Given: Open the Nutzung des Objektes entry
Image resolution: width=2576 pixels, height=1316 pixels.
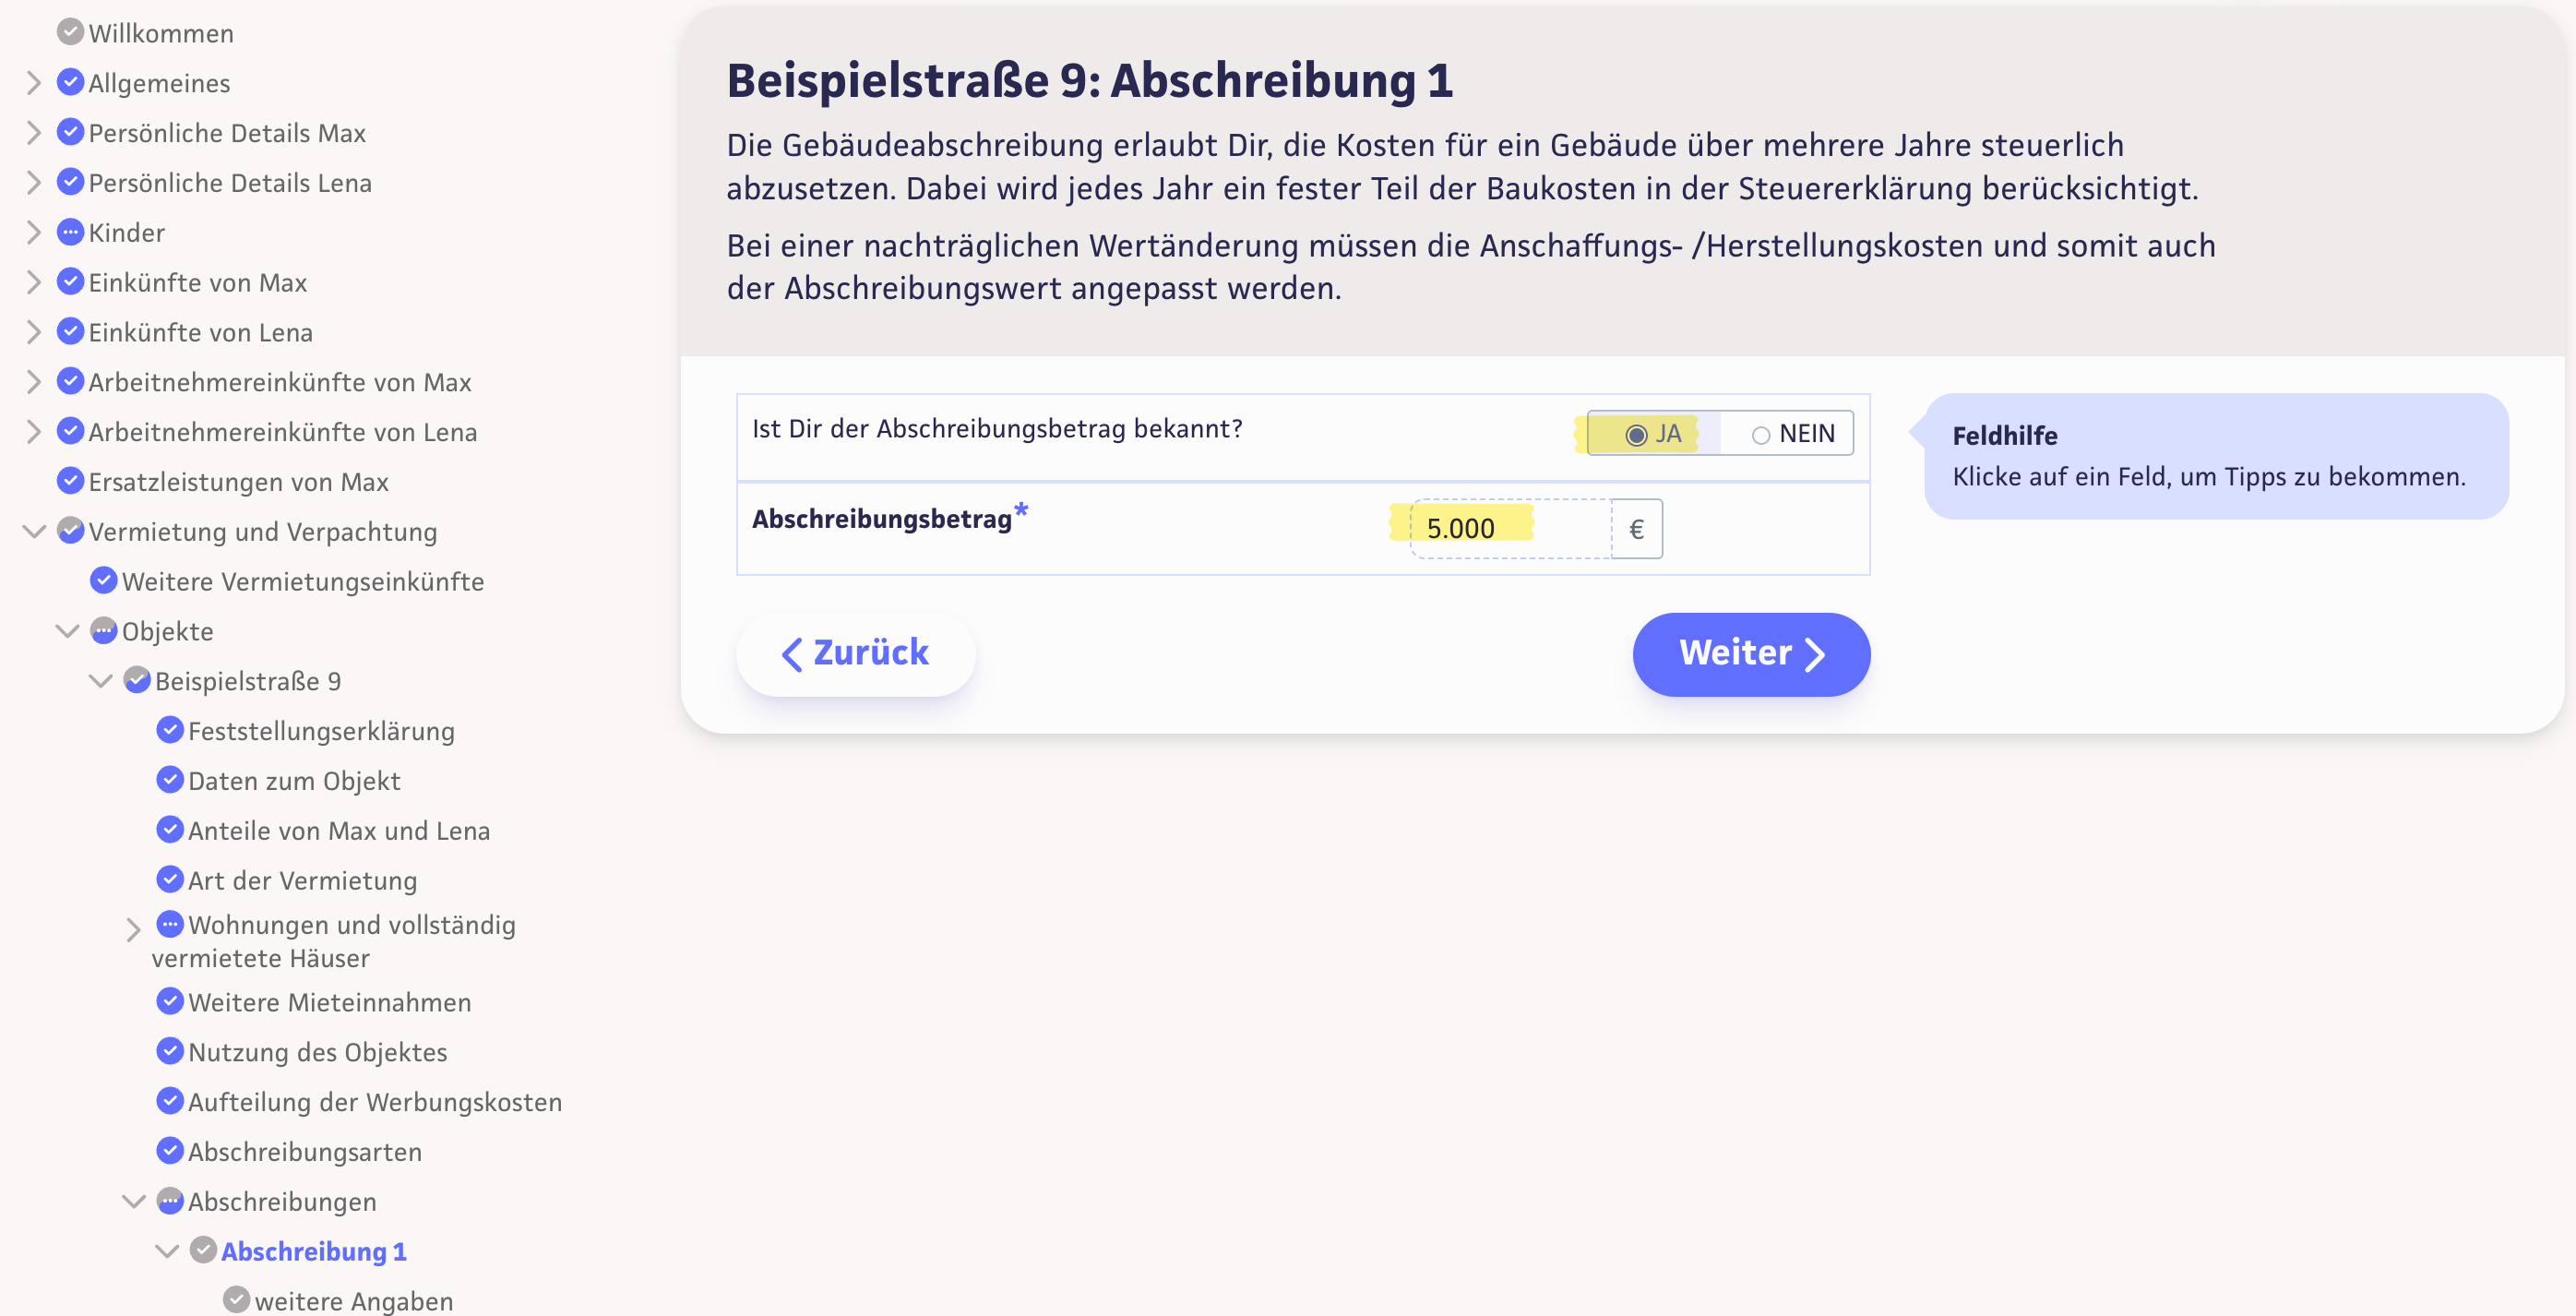Looking at the screenshot, I should point(317,1052).
